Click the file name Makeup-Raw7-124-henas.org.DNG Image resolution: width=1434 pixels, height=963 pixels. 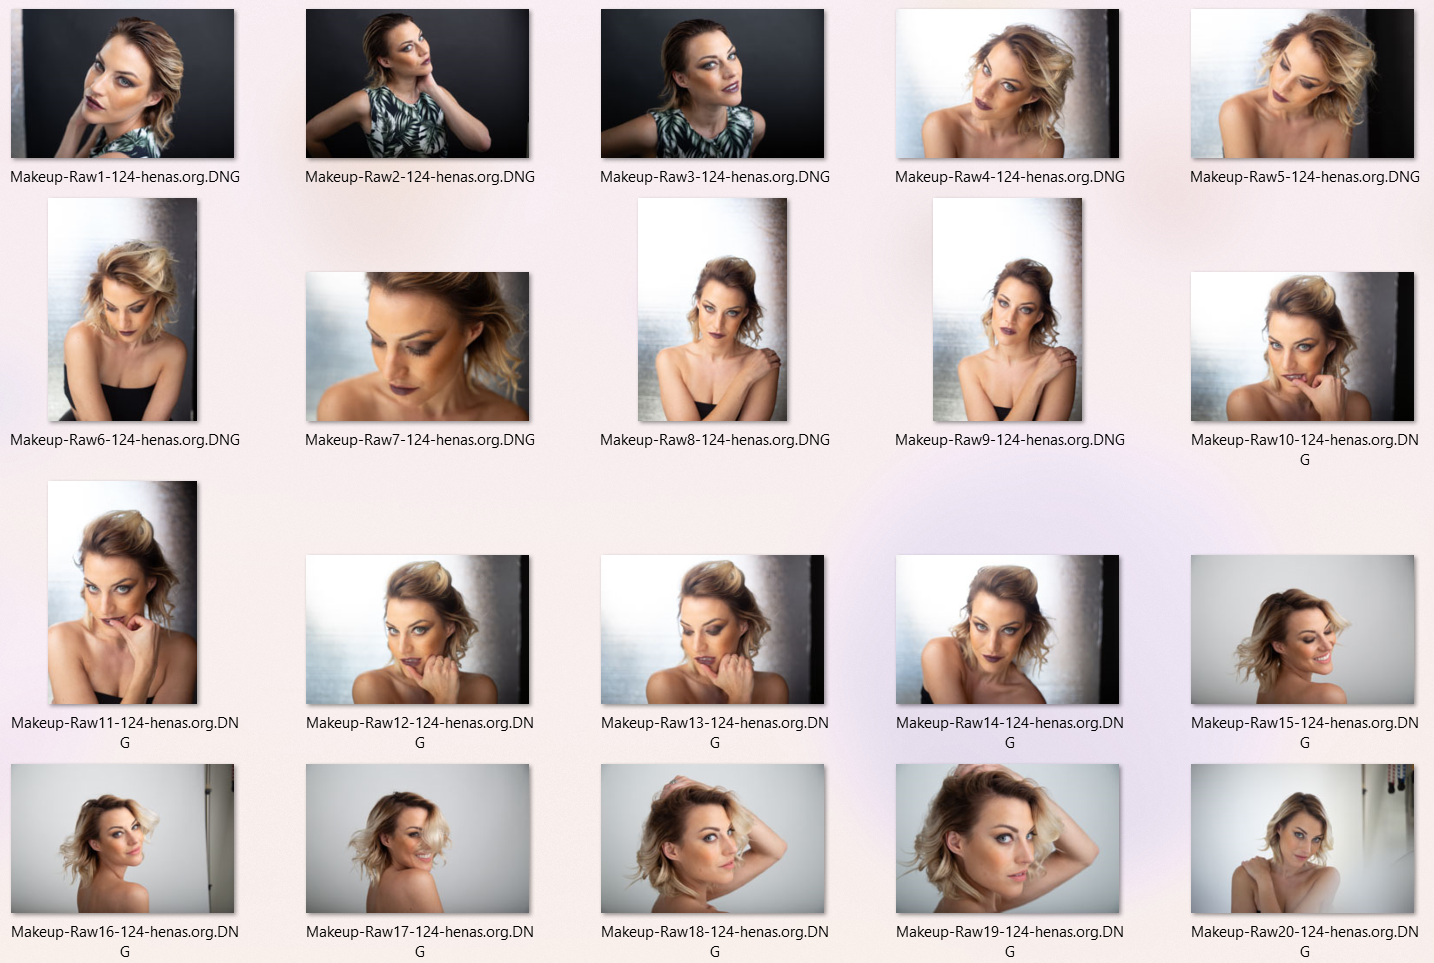pyautogui.click(x=420, y=440)
